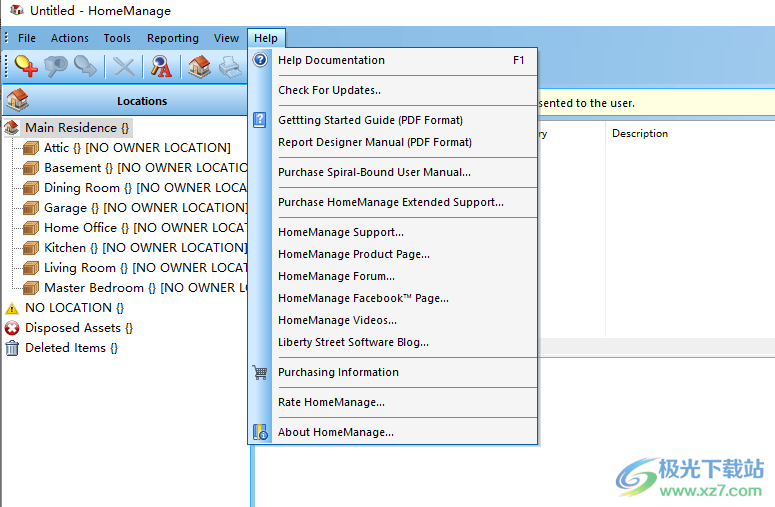Click the Home Office box icon
The height and width of the screenshot is (507, 775).
tap(31, 228)
